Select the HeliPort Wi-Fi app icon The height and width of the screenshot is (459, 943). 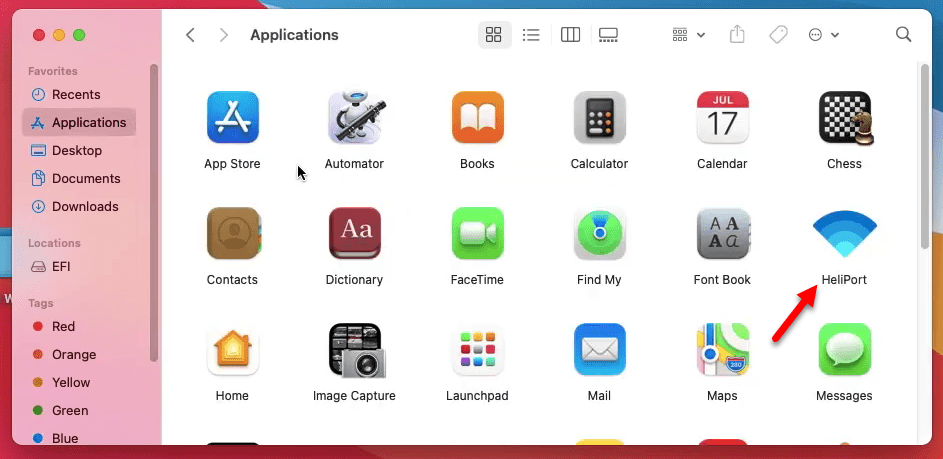844,233
